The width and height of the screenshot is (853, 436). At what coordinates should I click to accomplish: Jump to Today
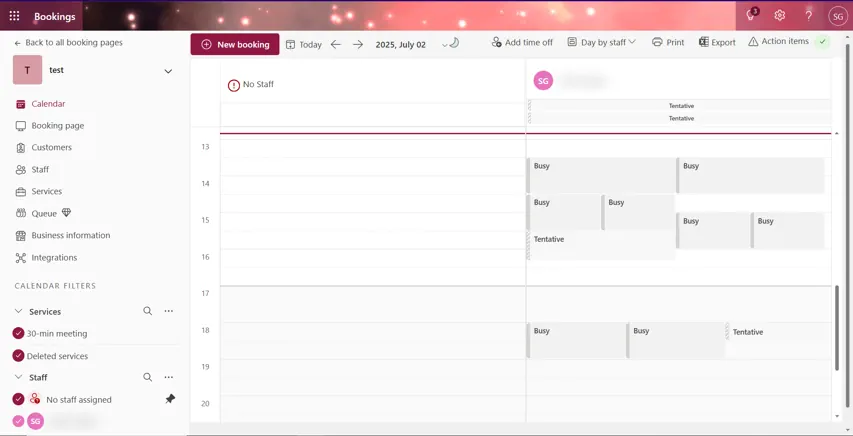pos(304,45)
